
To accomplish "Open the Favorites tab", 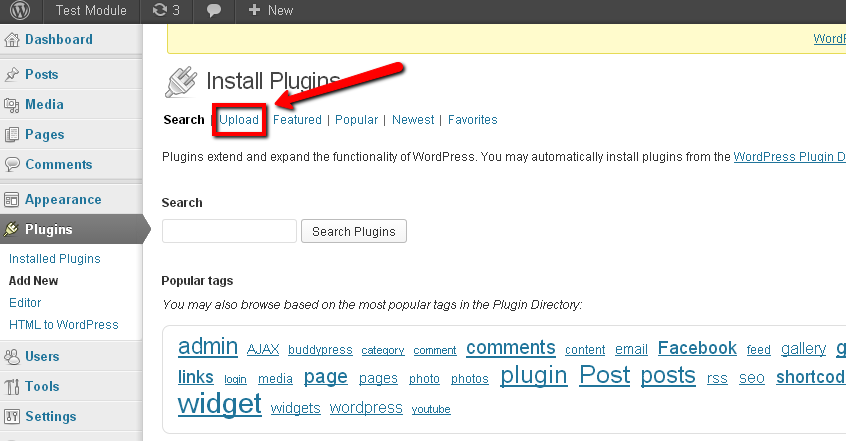I will tap(473, 120).
